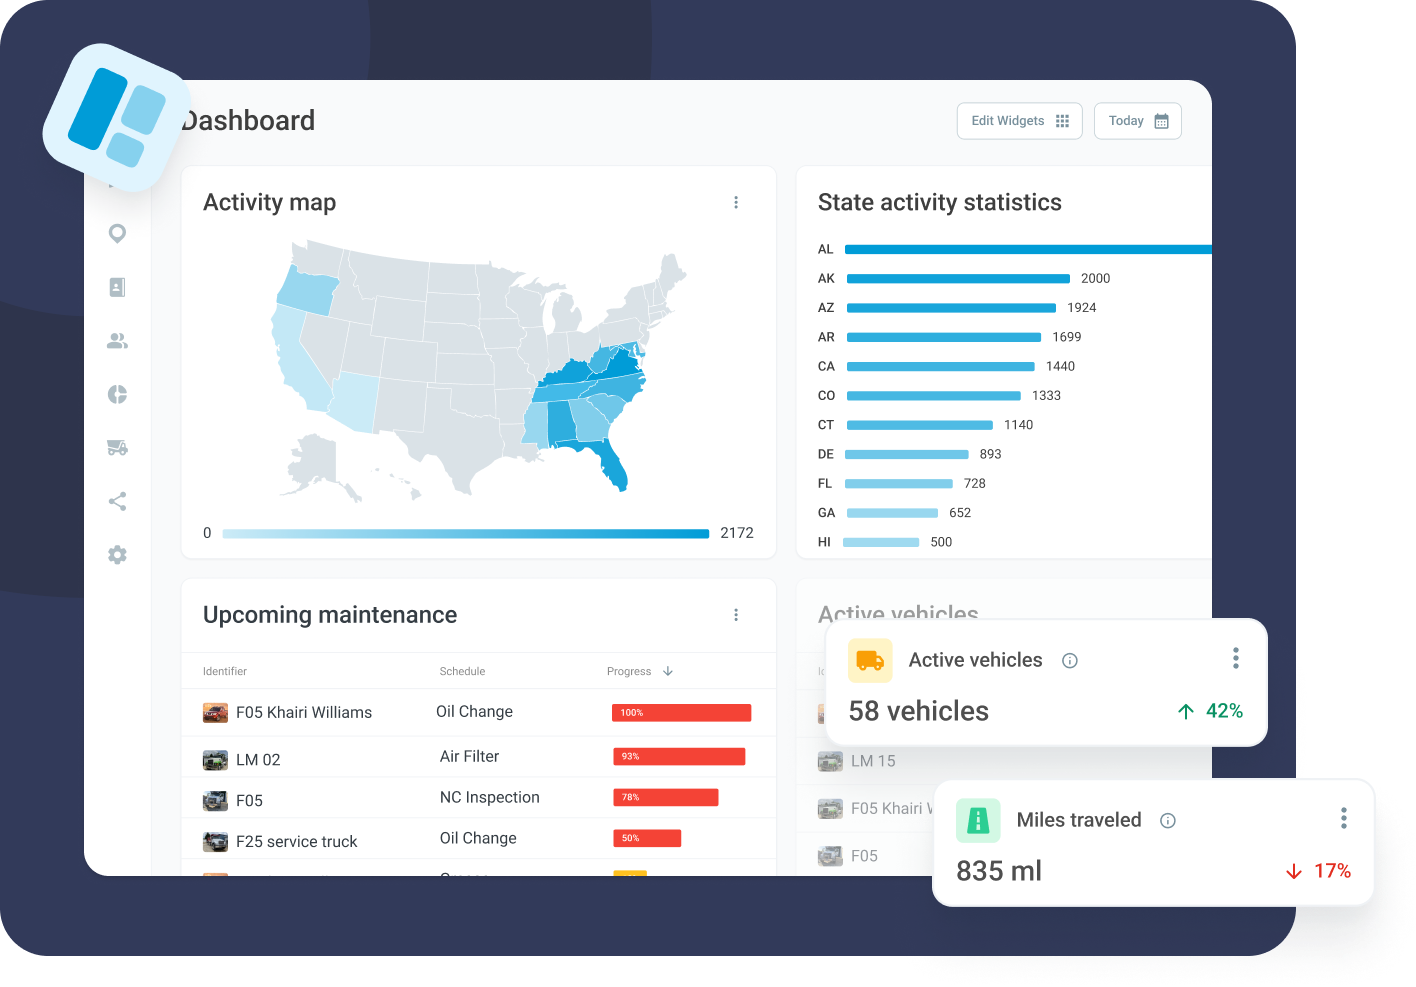Click the F25 service truck thumbnail
The image size is (1416, 987).
point(215,842)
